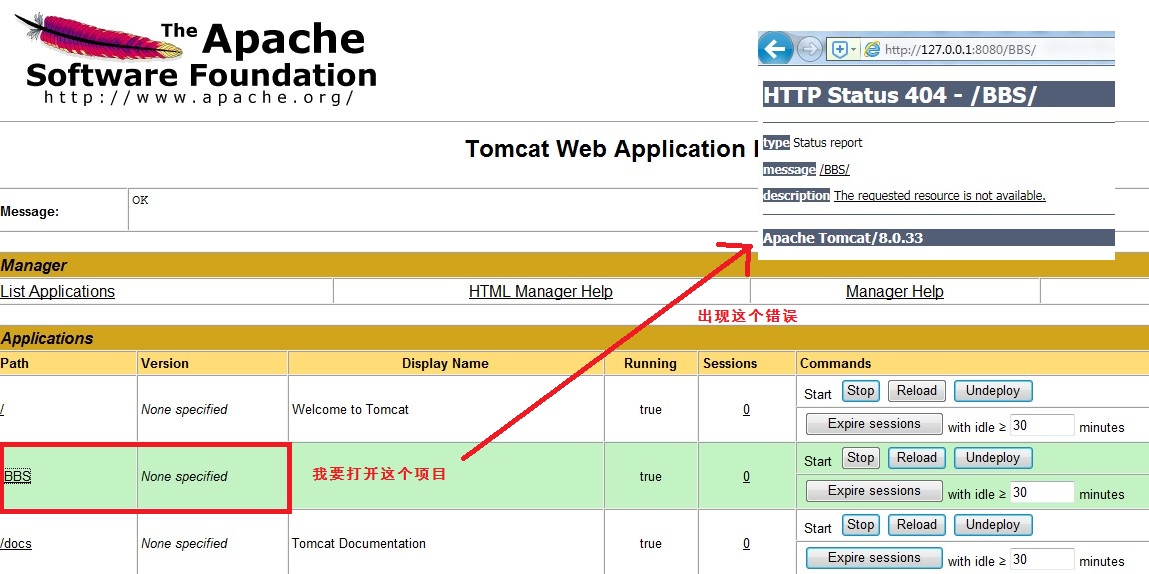Click idle minutes field in BBS row
This screenshot has height=574, width=1149.
click(x=1042, y=492)
